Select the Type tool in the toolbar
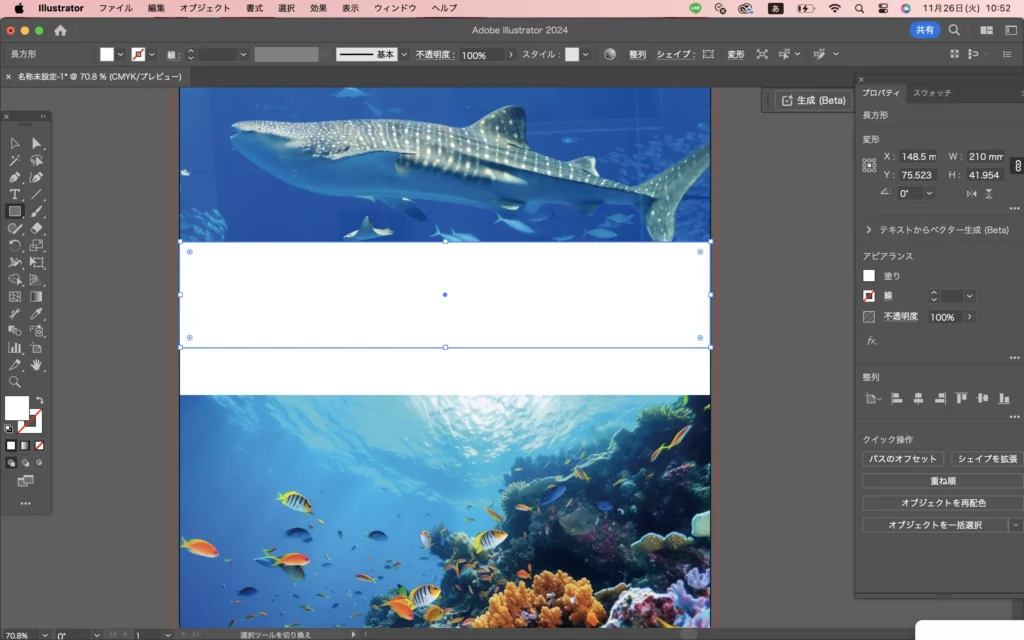Image resolution: width=1024 pixels, height=640 pixels. click(x=15, y=194)
